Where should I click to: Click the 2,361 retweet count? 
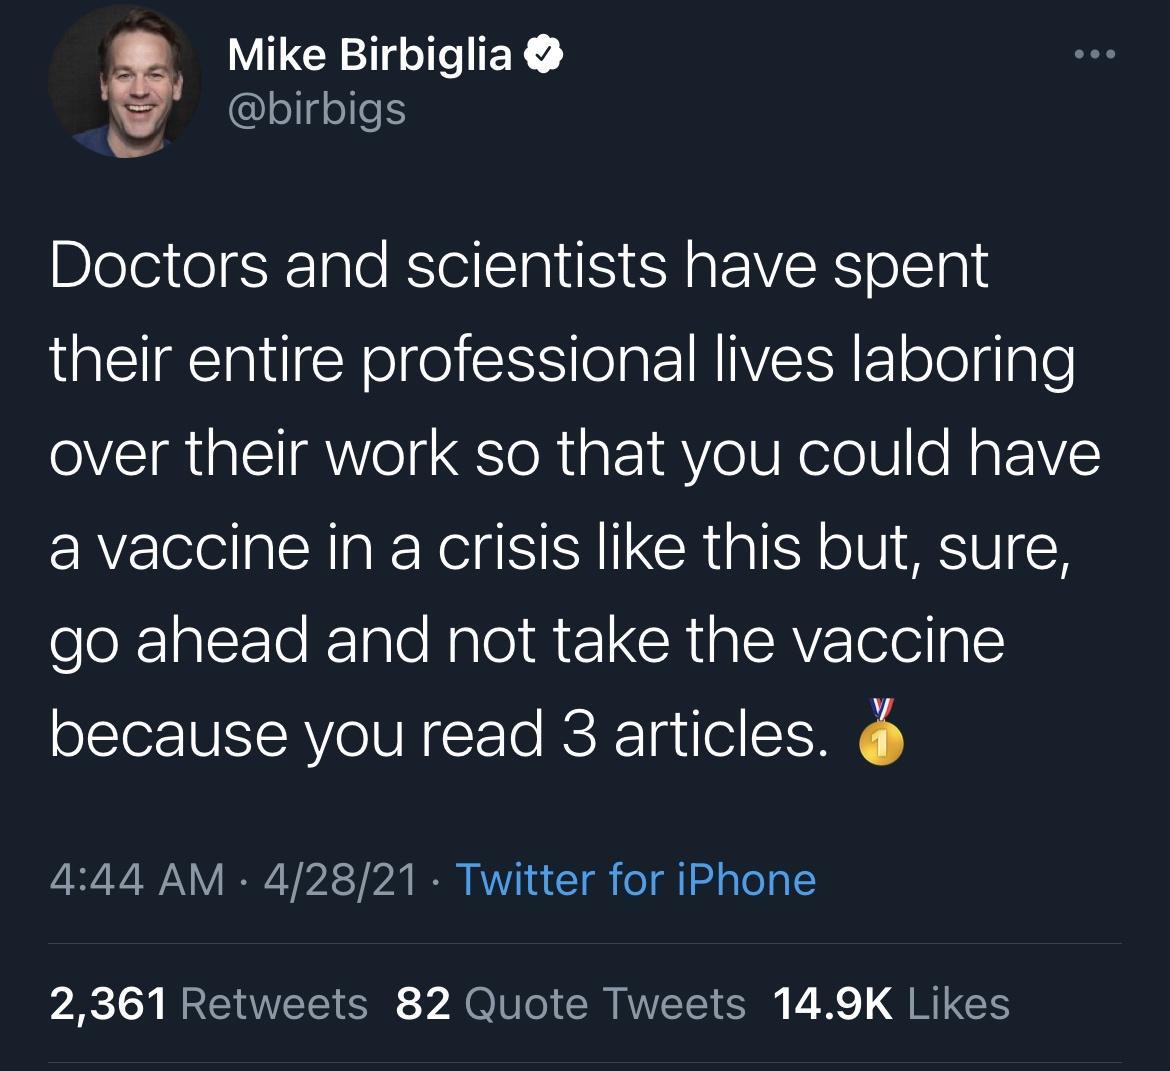point(108,1003)
